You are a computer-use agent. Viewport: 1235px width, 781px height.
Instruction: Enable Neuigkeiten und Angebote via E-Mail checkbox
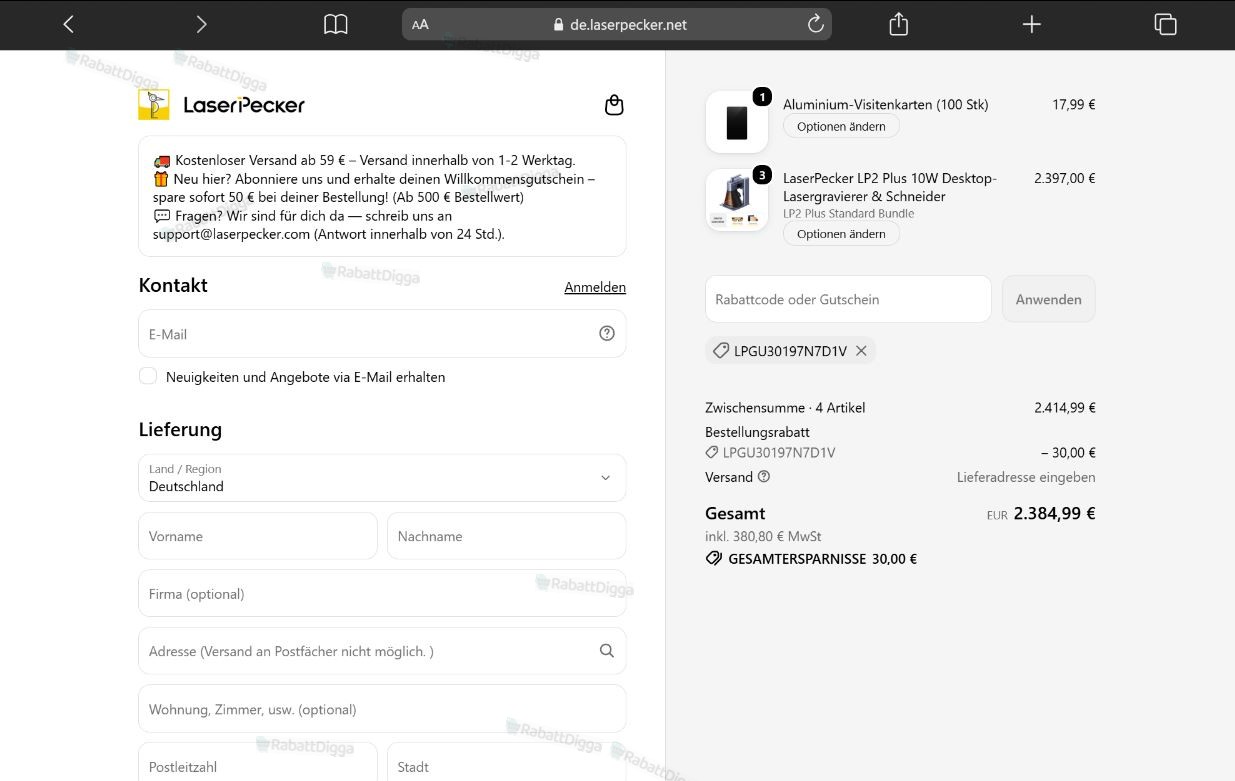148,376
